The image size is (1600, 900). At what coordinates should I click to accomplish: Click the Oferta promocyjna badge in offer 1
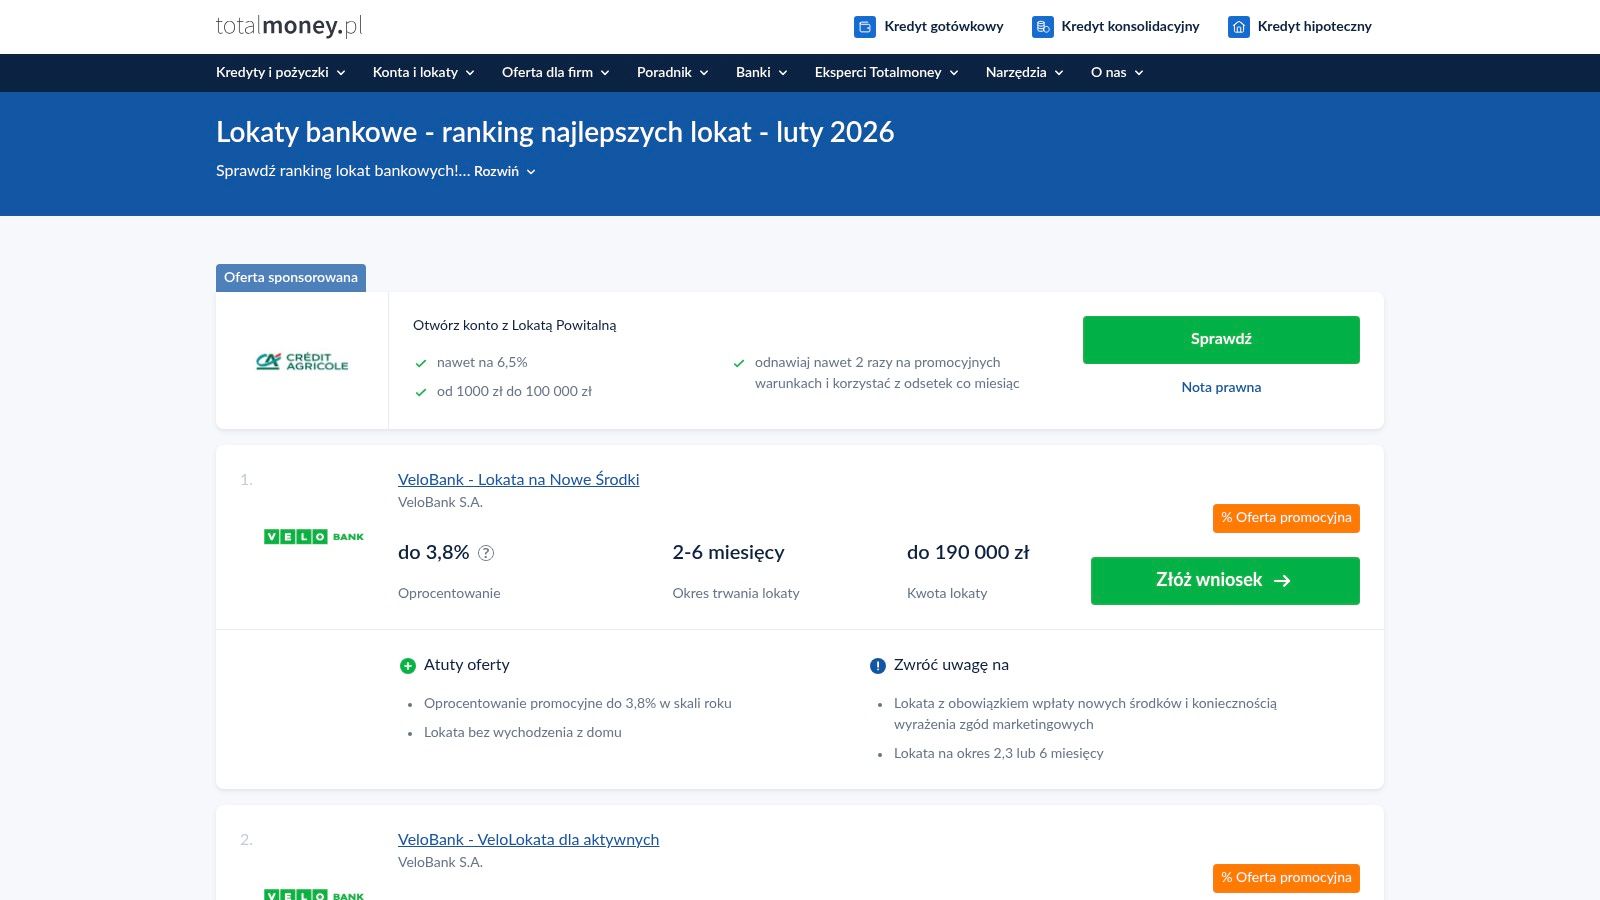pos(1286,518)
